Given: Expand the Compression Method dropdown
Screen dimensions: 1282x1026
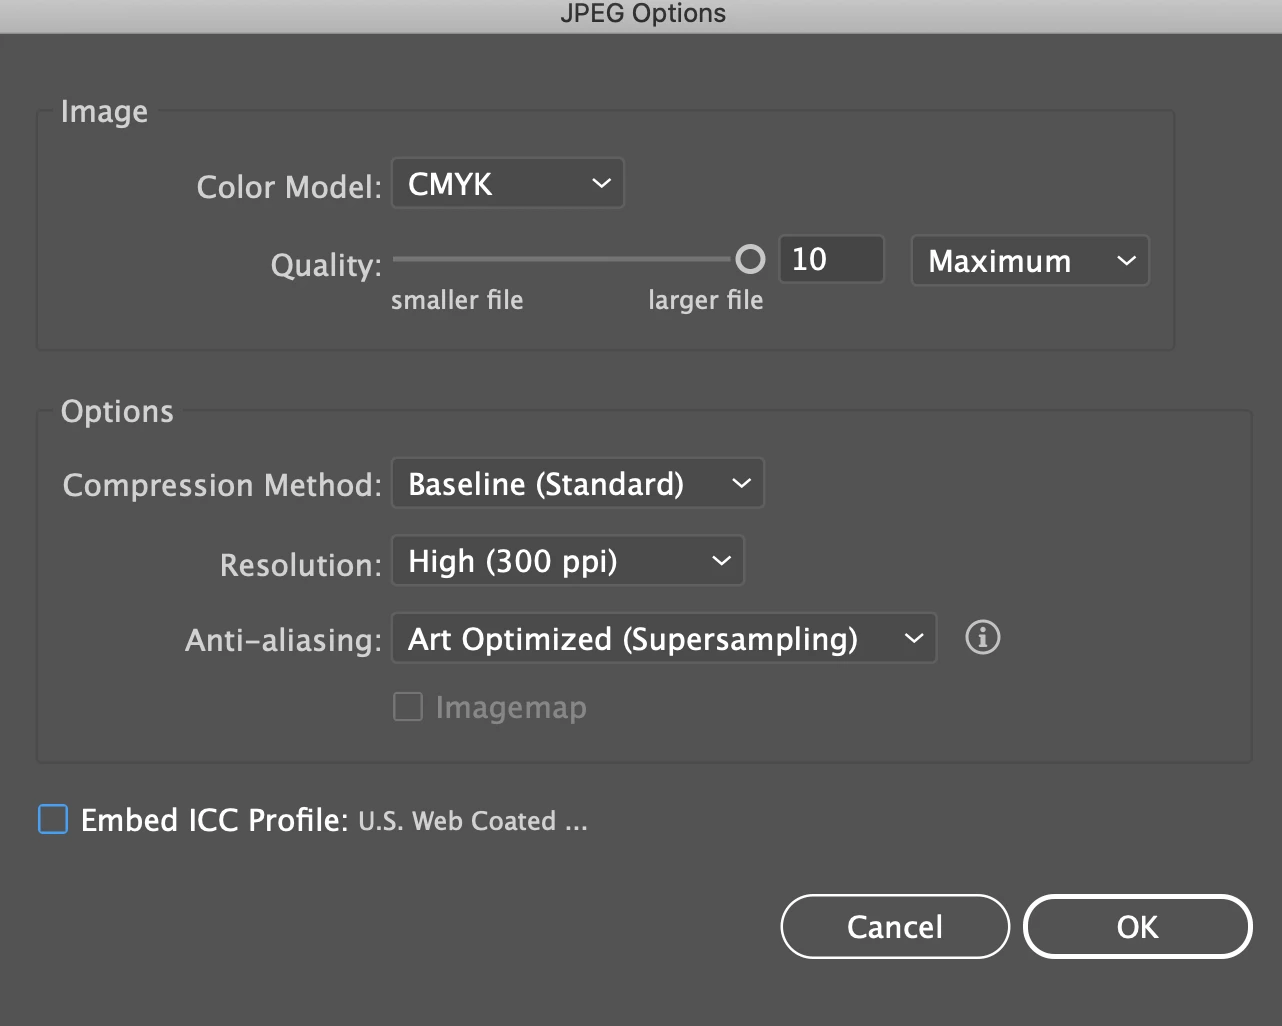Looking at the screenshot, I should [577, 484].
